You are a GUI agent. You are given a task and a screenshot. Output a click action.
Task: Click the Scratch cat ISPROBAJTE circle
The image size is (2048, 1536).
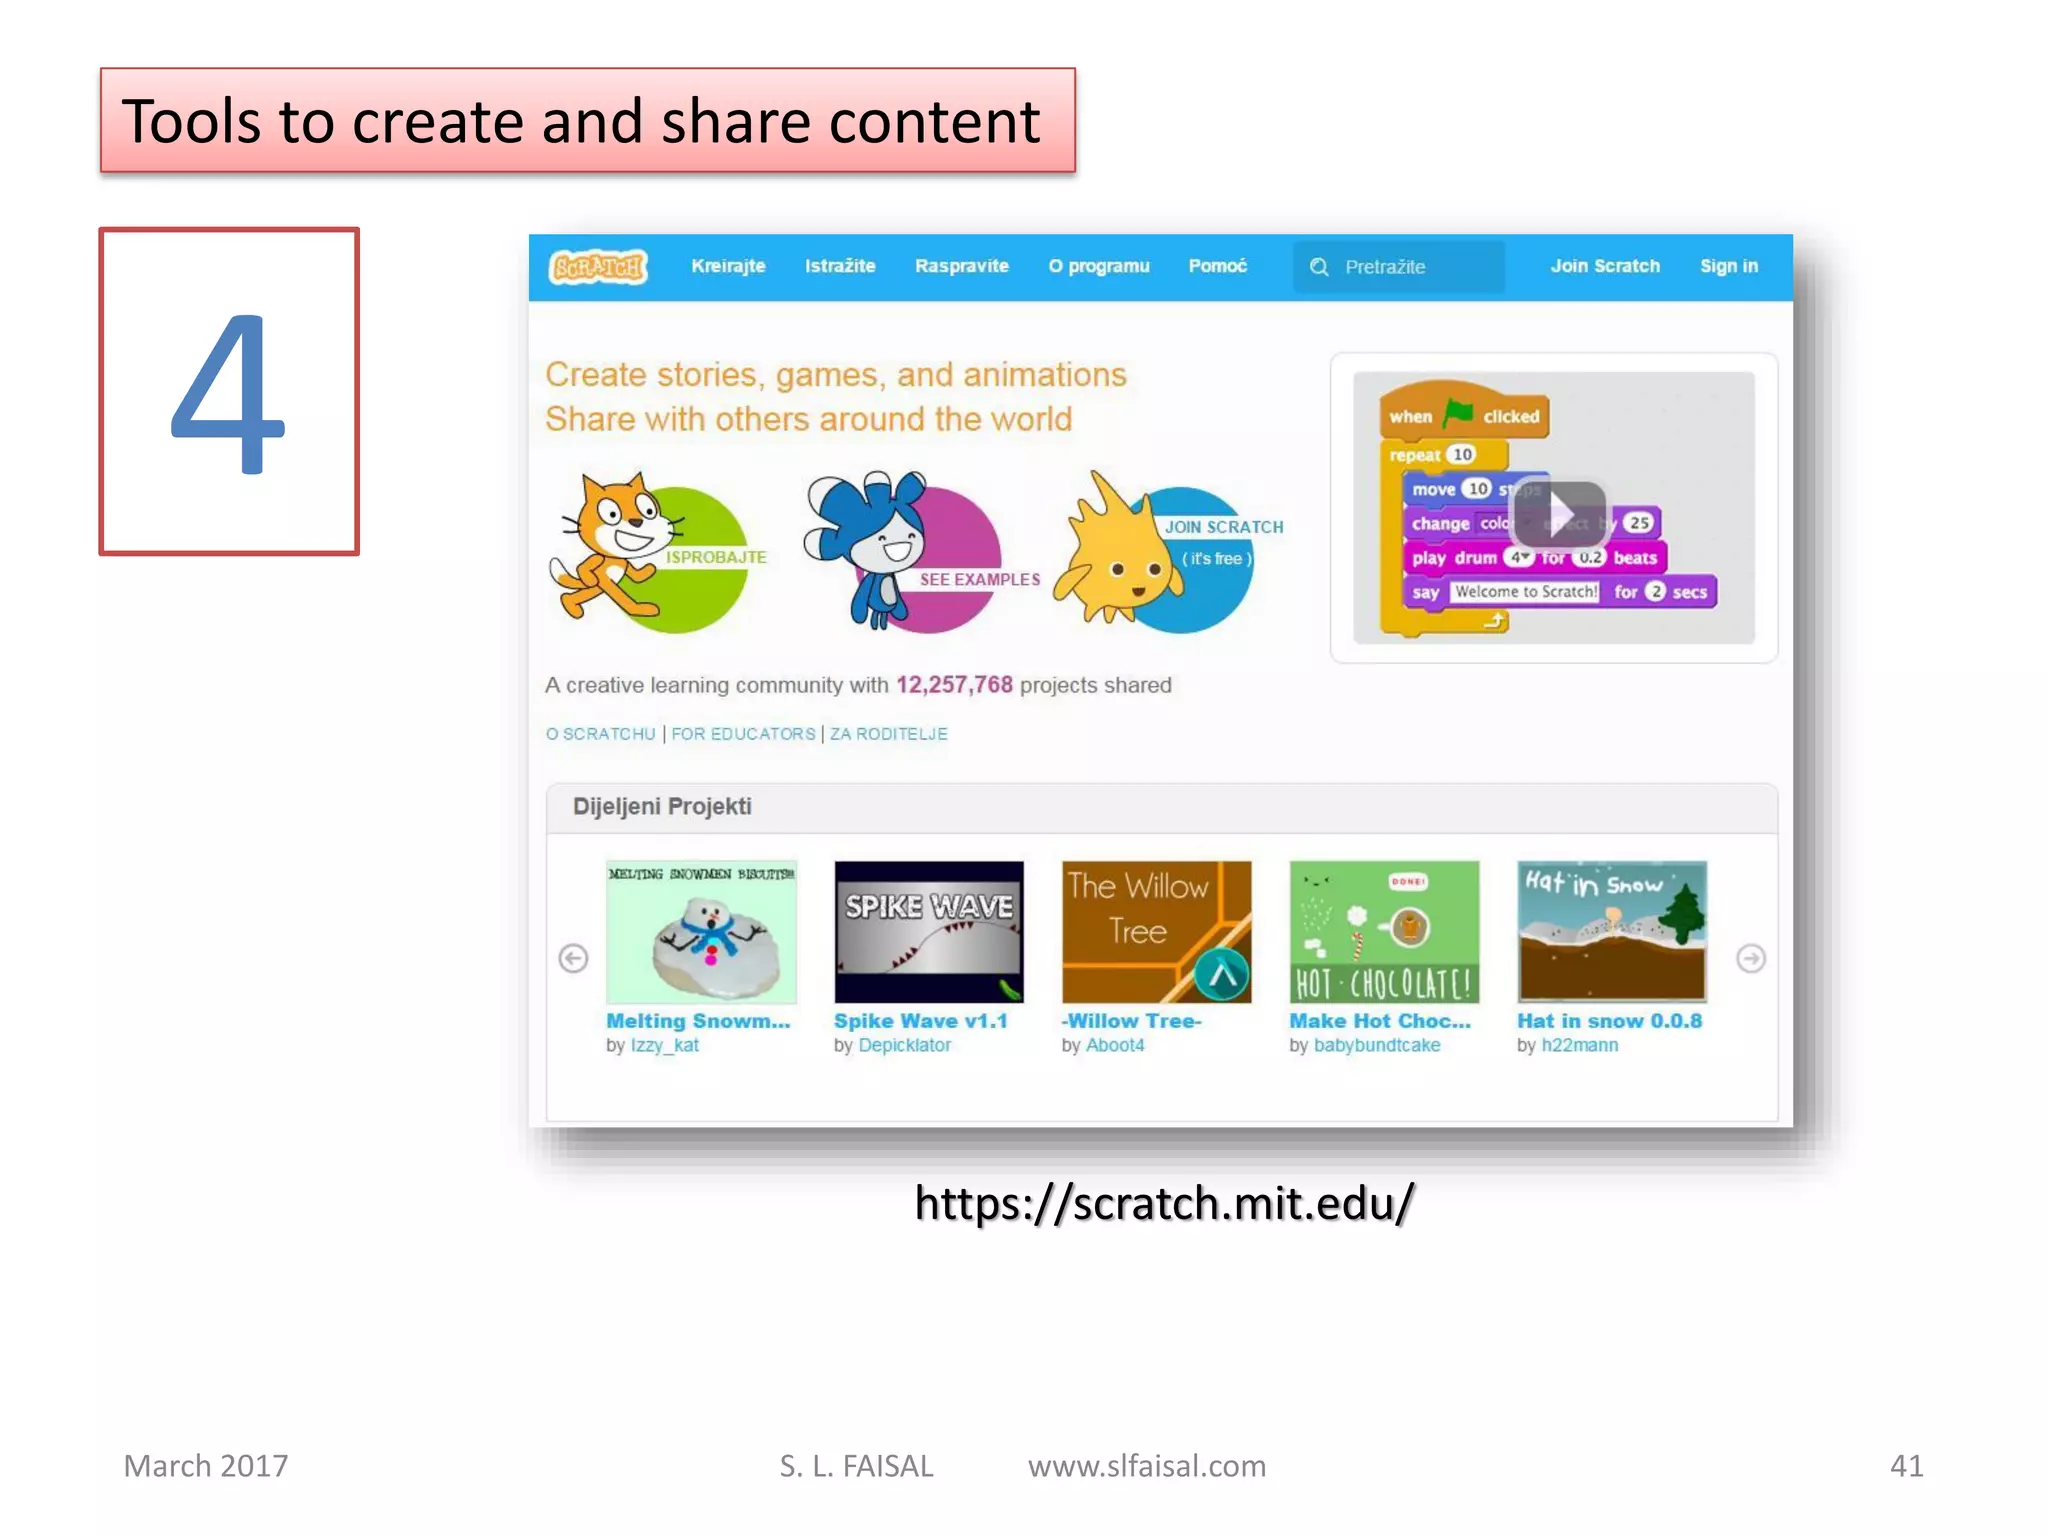tap(657, 552)
